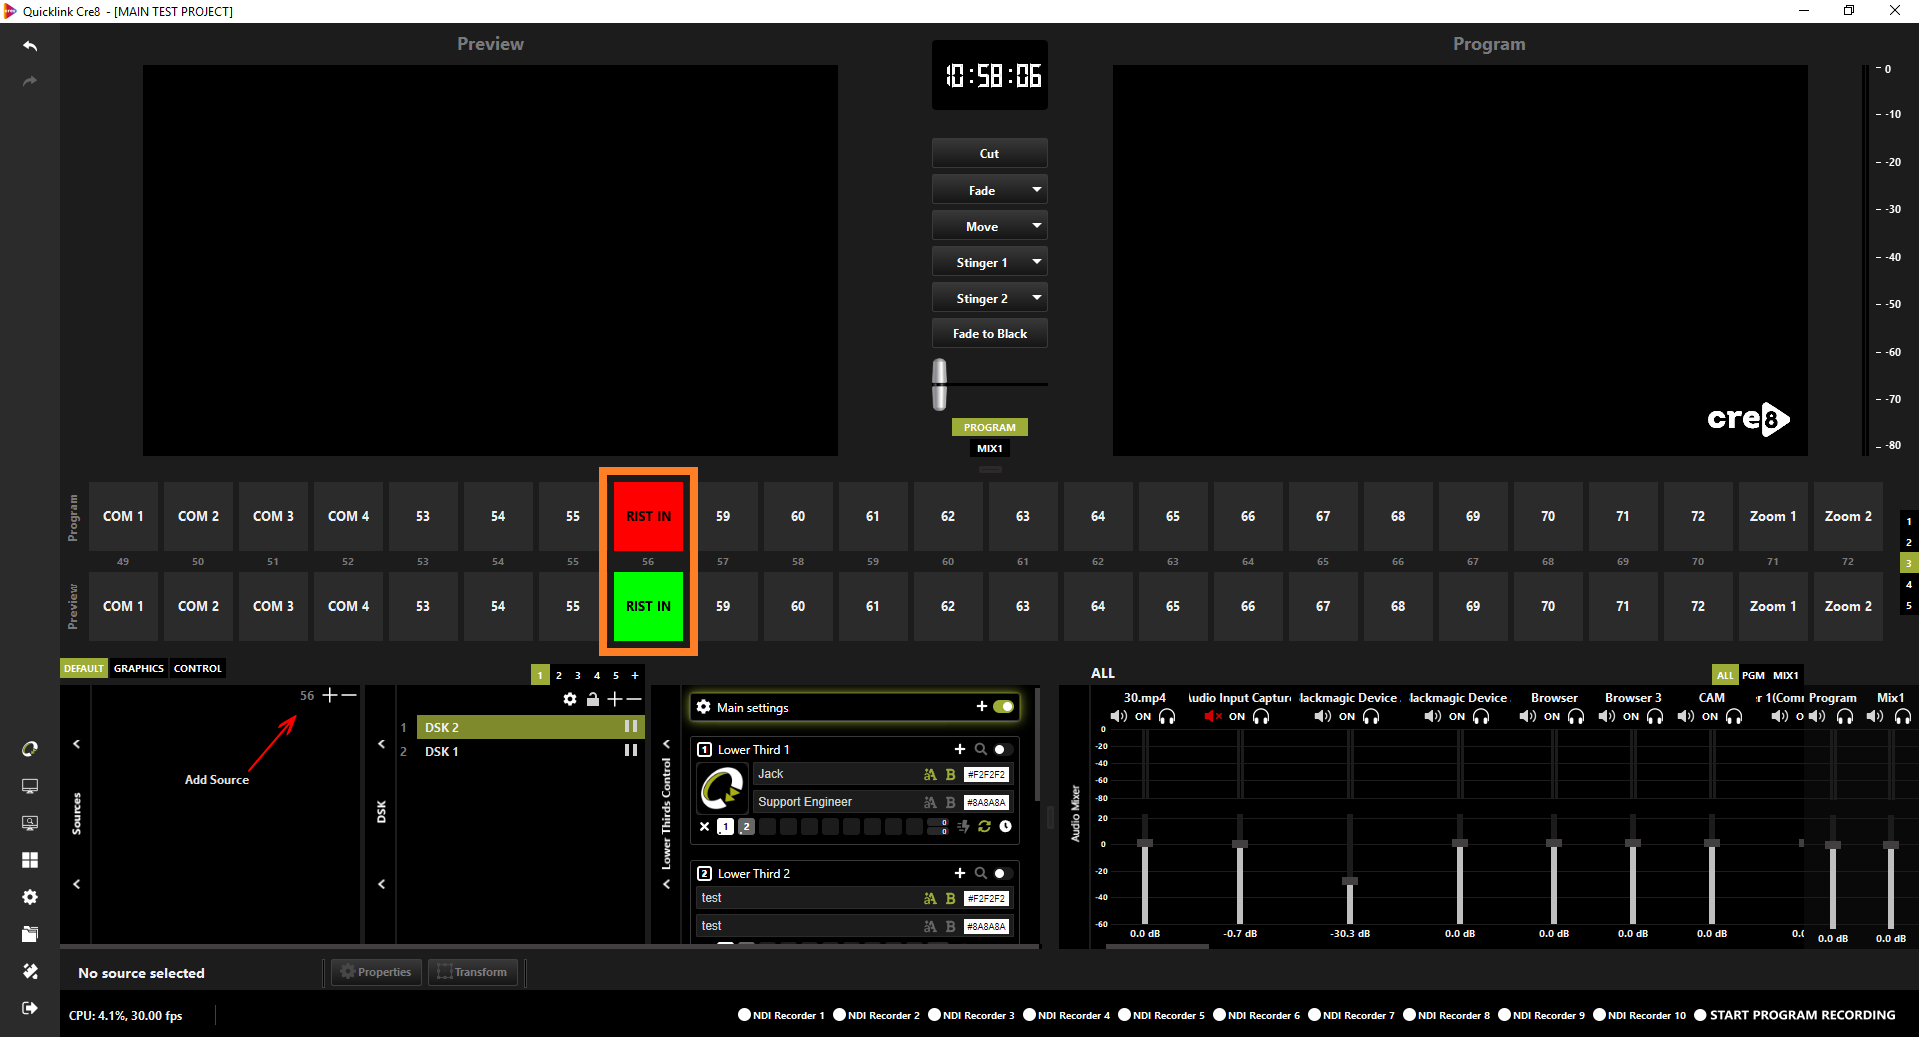Click the undo arrow icon

click(x=30, y=46)
